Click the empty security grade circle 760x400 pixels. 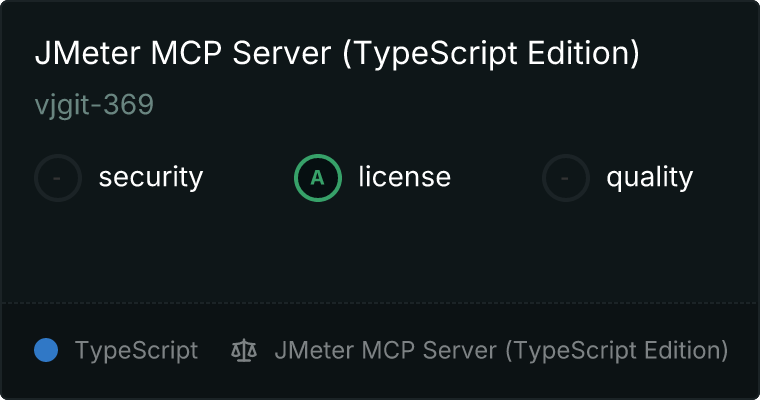coord(58,178)
